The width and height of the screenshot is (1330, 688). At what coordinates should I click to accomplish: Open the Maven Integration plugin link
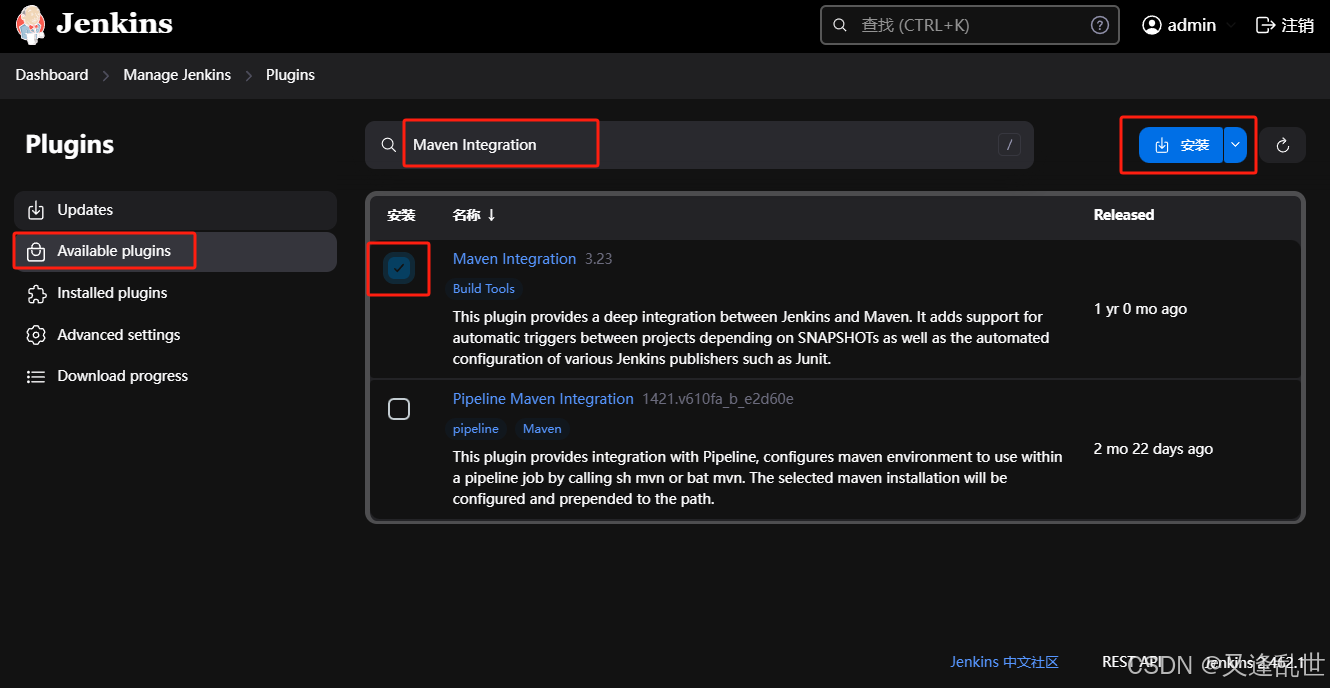[x=514, y=259]
